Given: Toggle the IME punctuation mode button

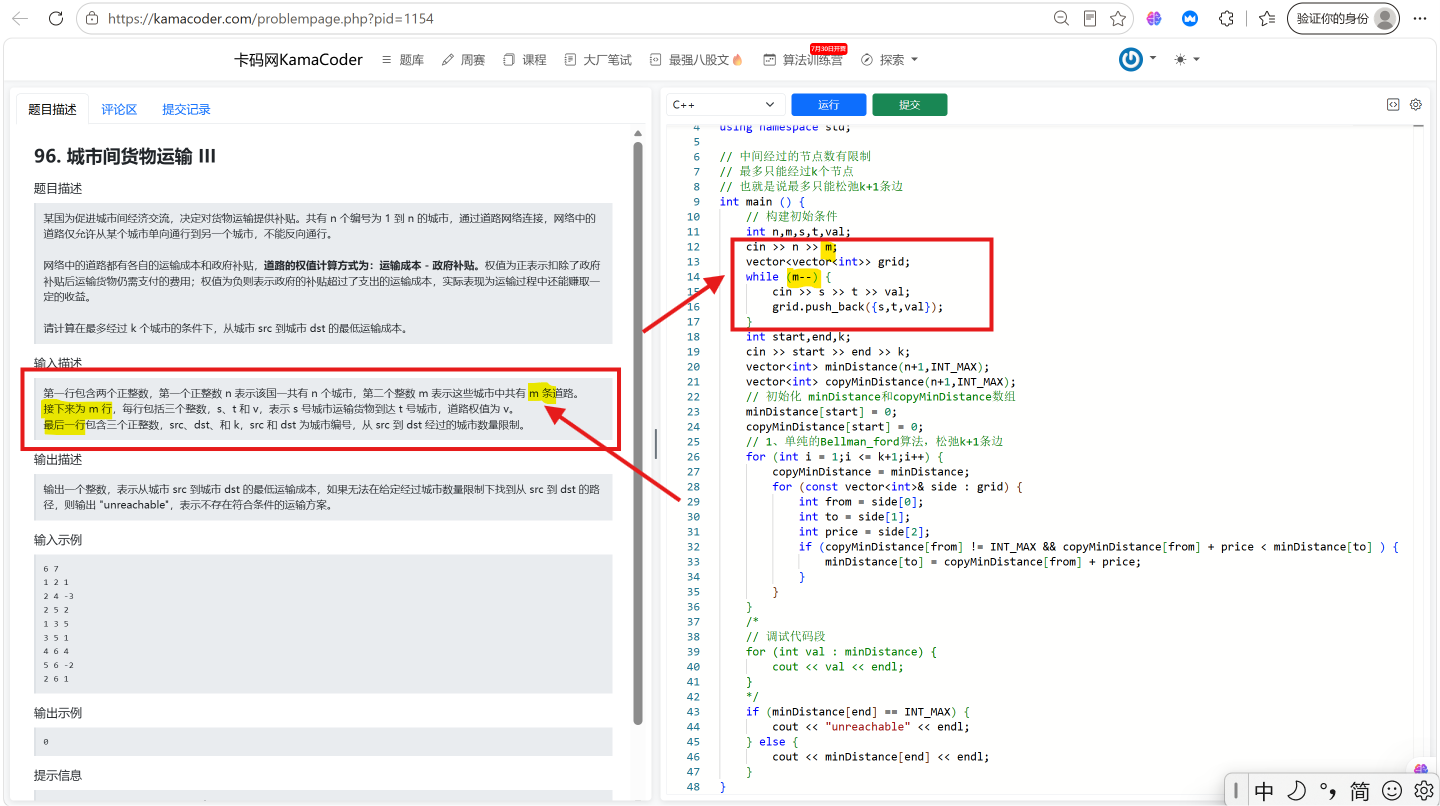Looking at the screenshot, I should pyautogui.click(x=1328, y=791).
